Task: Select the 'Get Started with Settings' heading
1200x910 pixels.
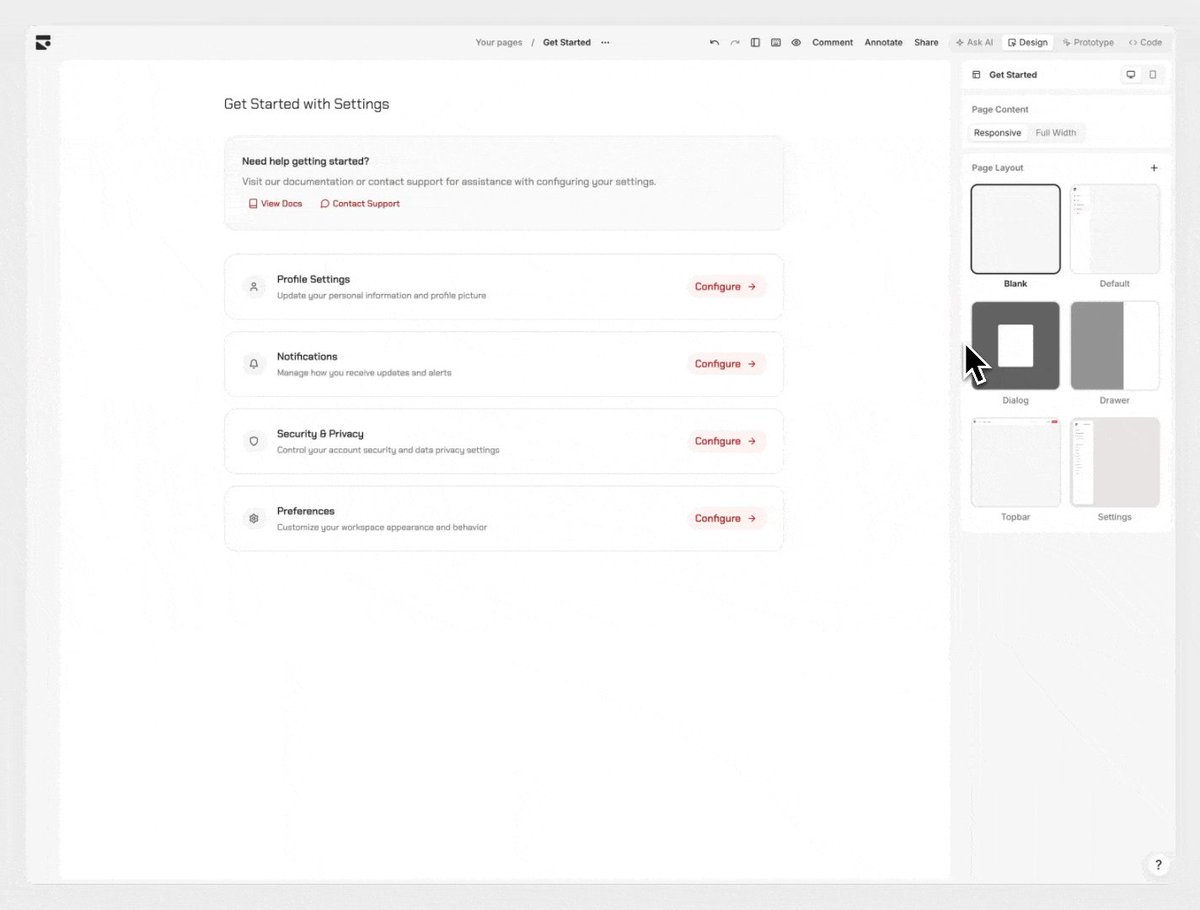Action: 306,104
